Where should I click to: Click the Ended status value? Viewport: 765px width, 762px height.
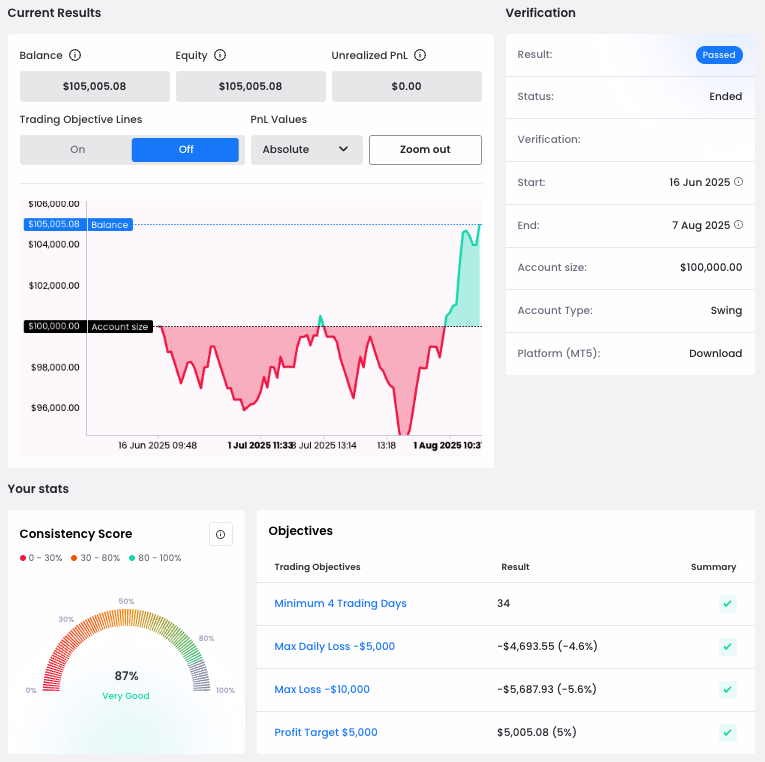[x=725, y=97]
